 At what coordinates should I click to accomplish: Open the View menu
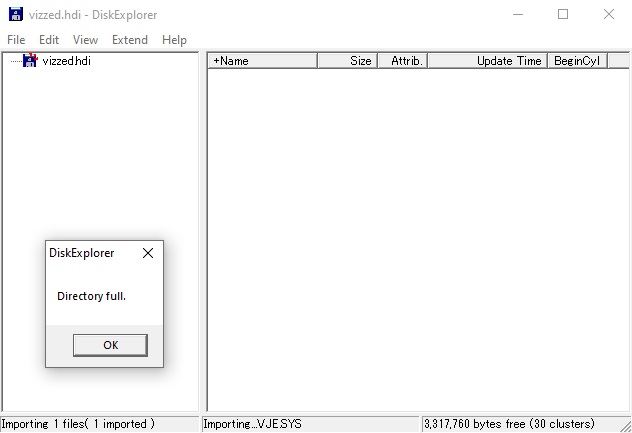[85, 40]
